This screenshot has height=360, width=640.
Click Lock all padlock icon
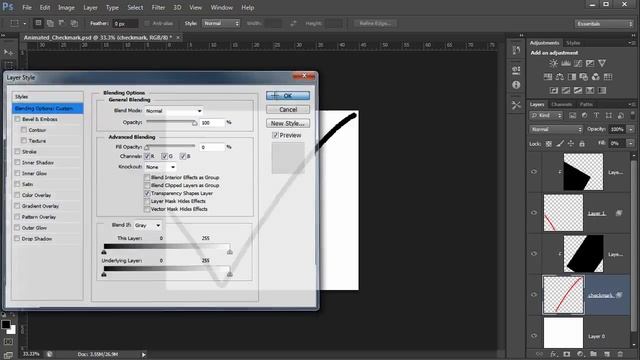582,144
